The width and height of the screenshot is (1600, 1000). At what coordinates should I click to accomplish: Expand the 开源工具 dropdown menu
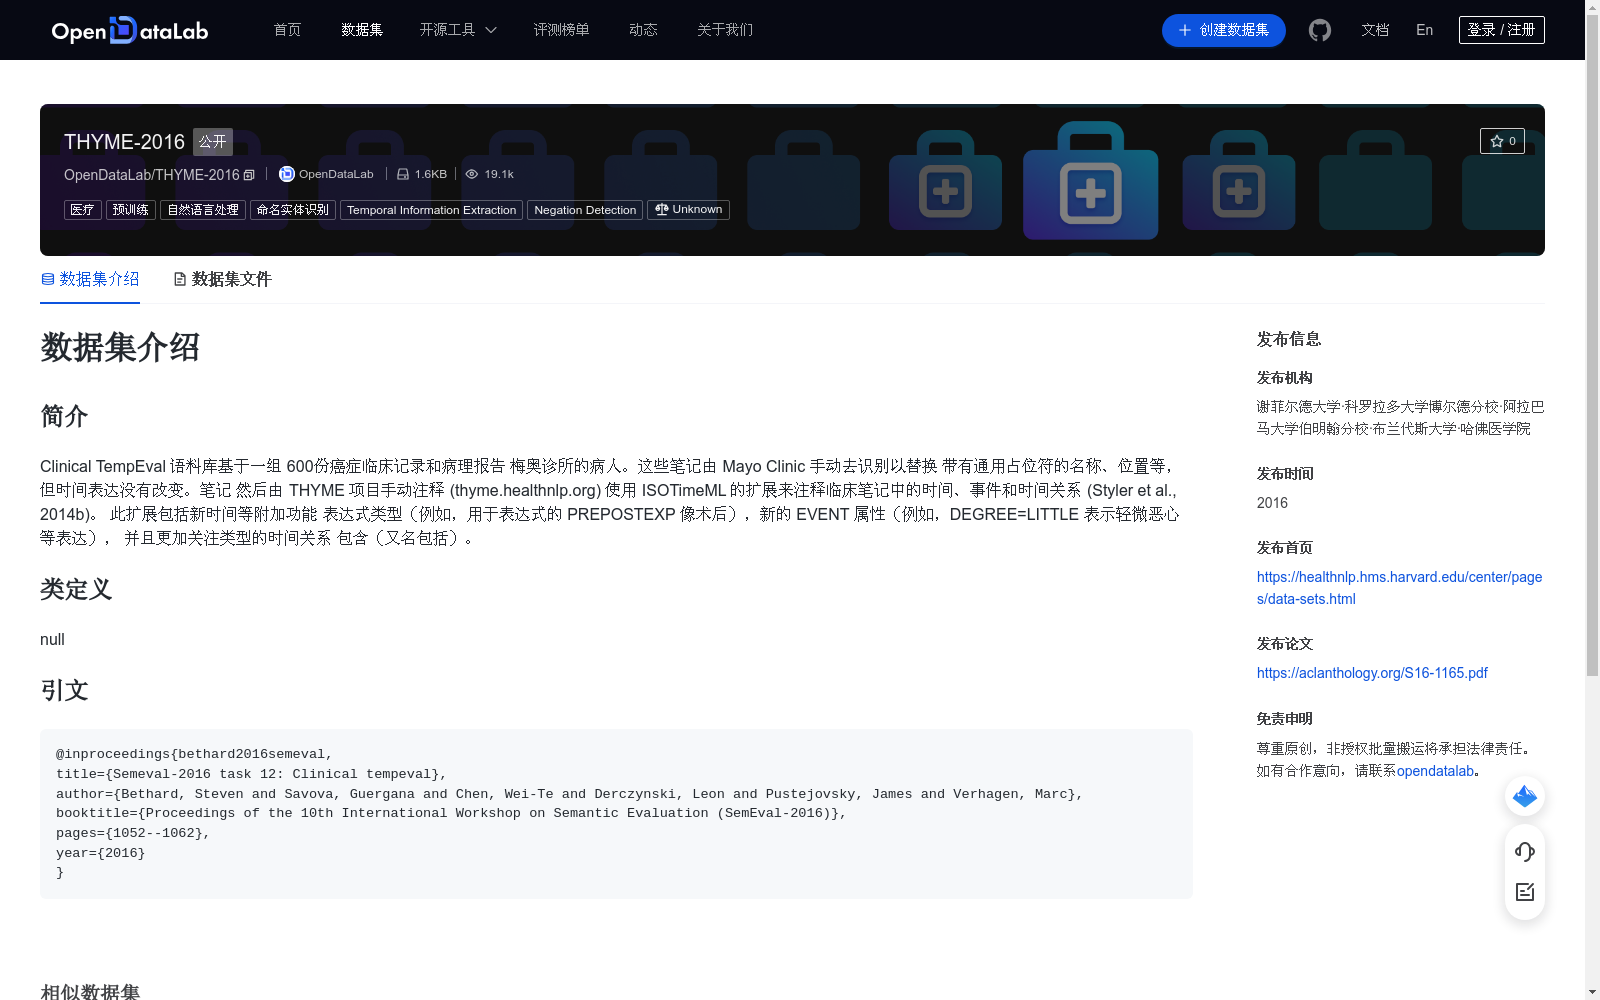click(x=458, y=30)
